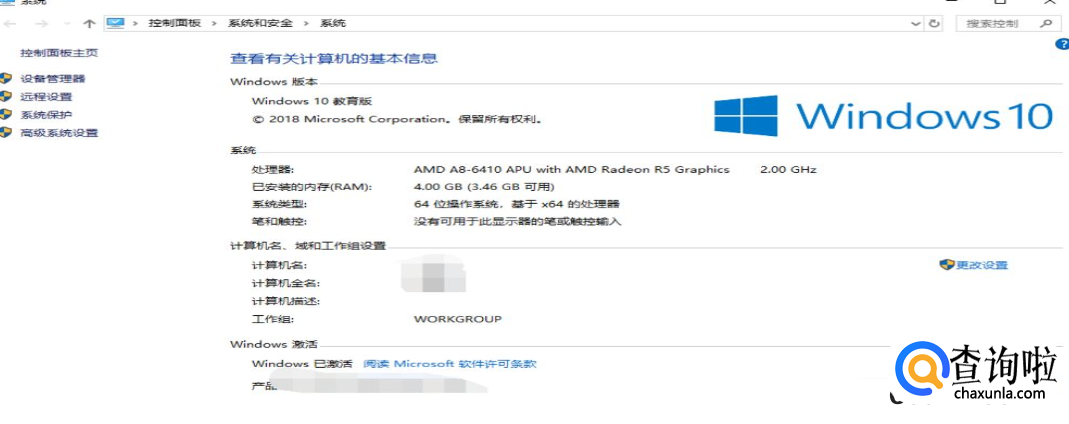
Task: Select 系统 in the breadcrumb
Action: (333, 23)
